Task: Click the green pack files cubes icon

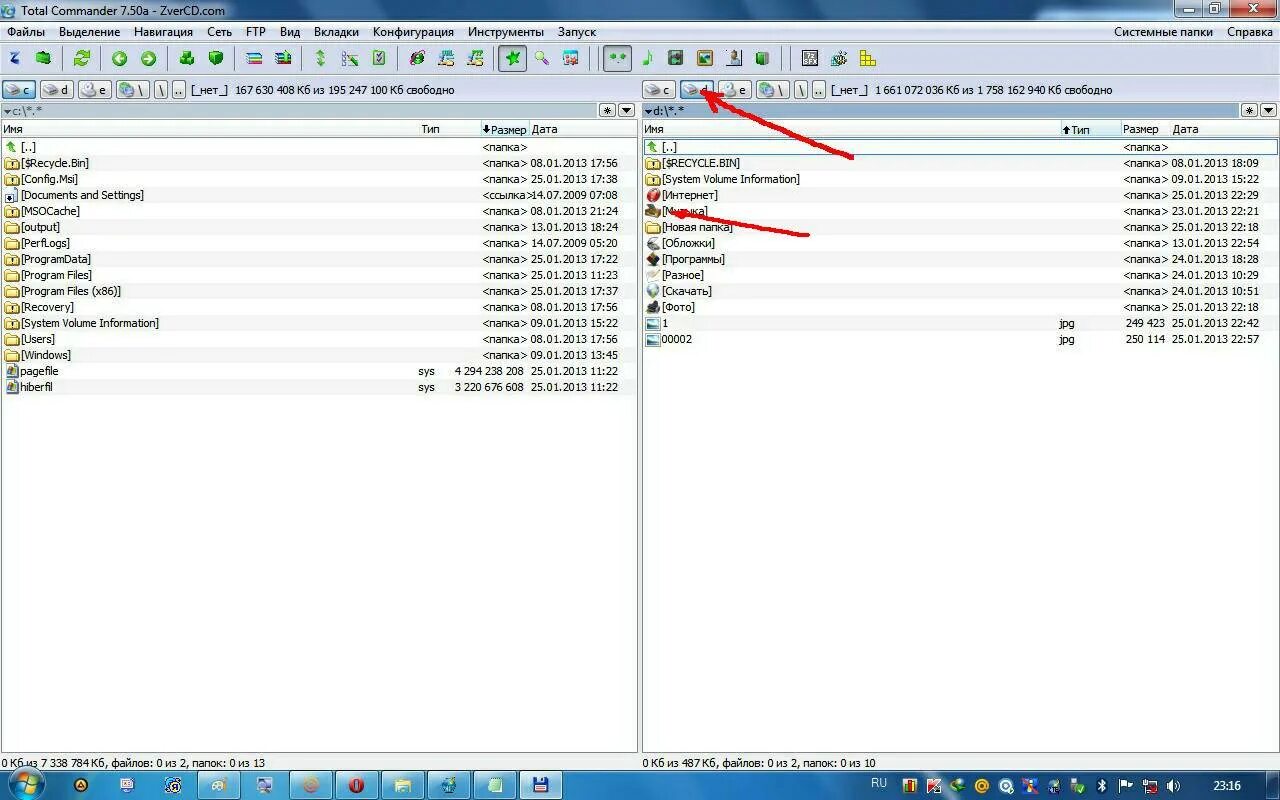Action: (x=186, y=58)
